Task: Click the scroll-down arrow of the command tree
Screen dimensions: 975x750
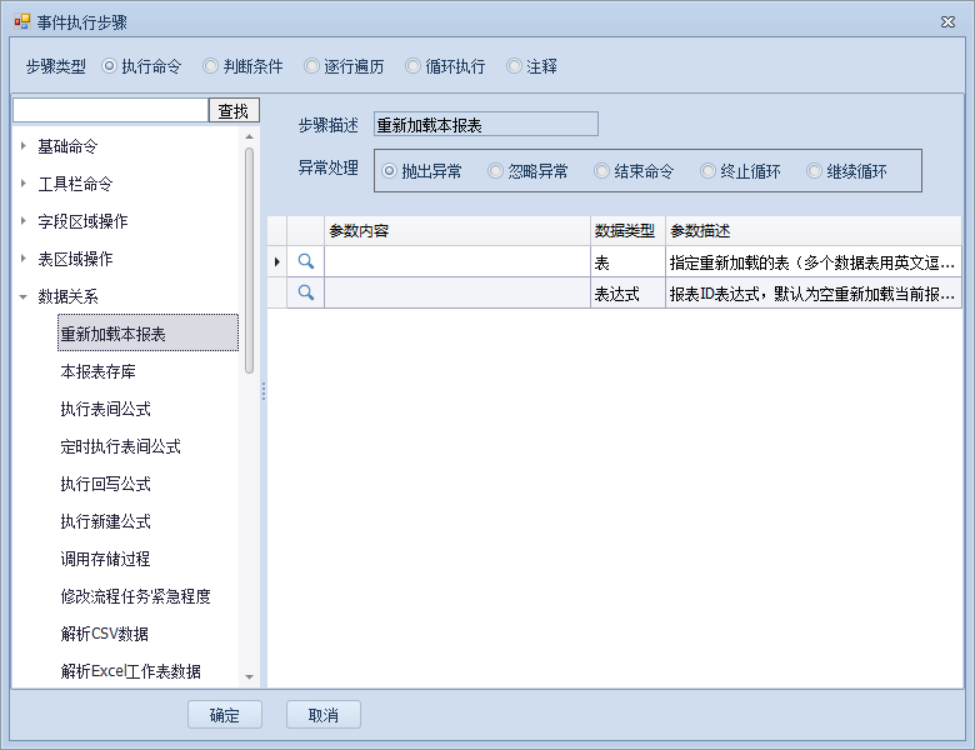Action: pos(249,678)
